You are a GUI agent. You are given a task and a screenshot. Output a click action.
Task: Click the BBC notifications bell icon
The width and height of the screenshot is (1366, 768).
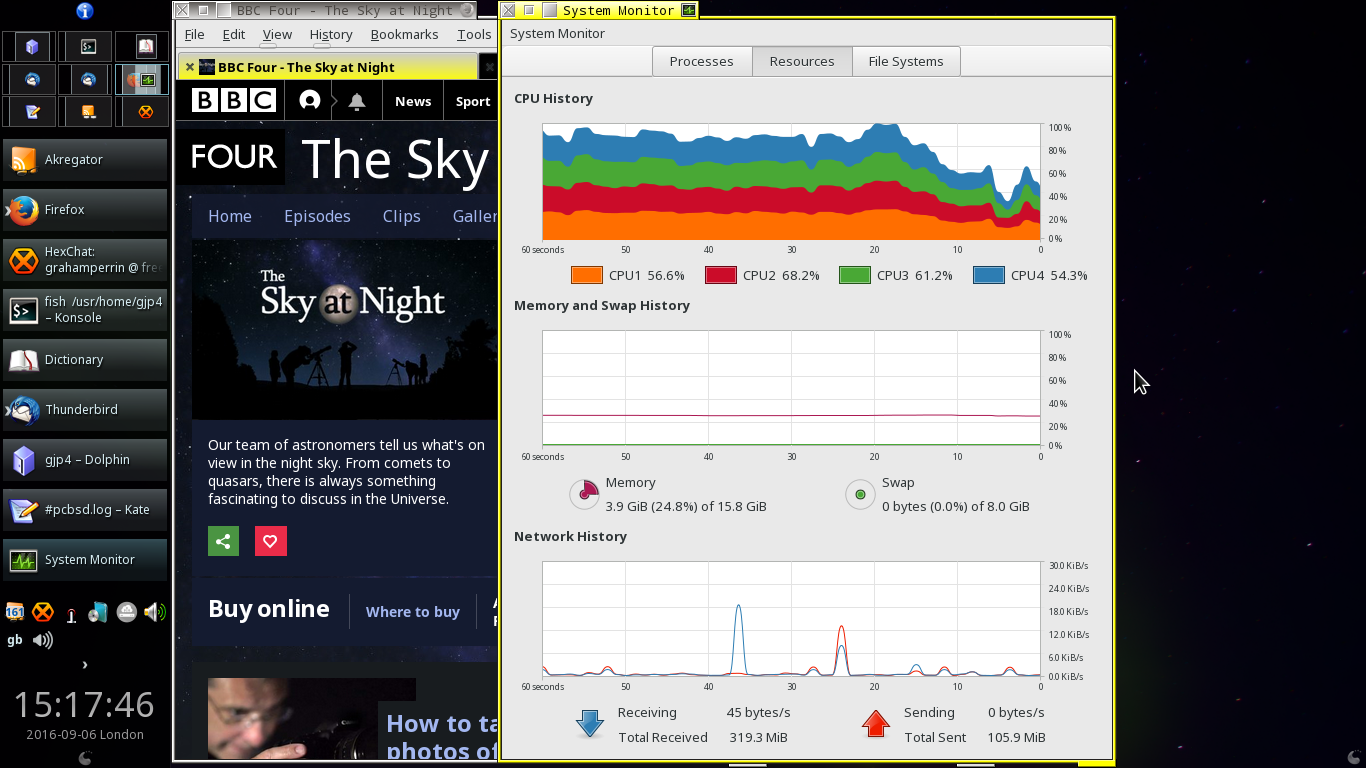[357, 101]
